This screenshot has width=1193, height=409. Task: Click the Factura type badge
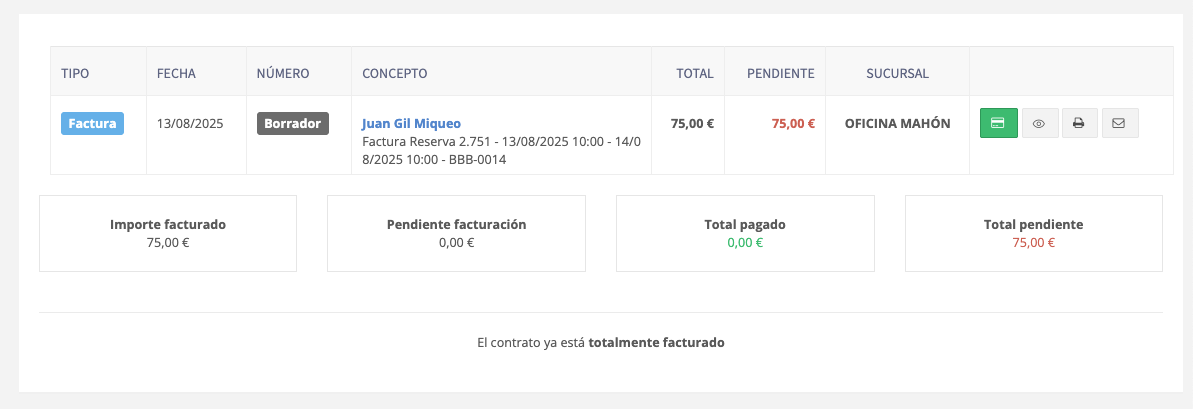[x=92, y=123]
